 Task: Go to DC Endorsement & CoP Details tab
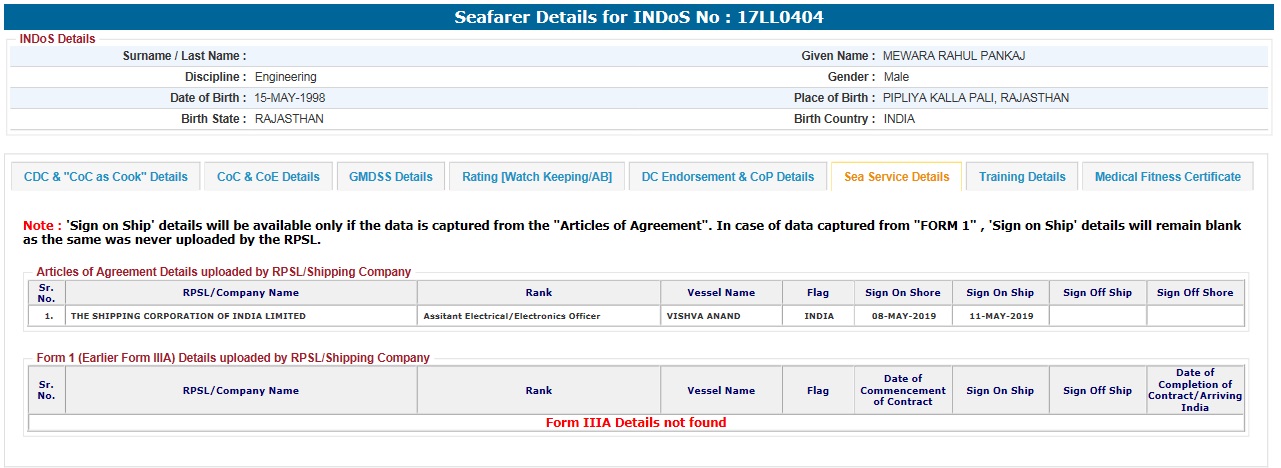(x=728, y=177)
